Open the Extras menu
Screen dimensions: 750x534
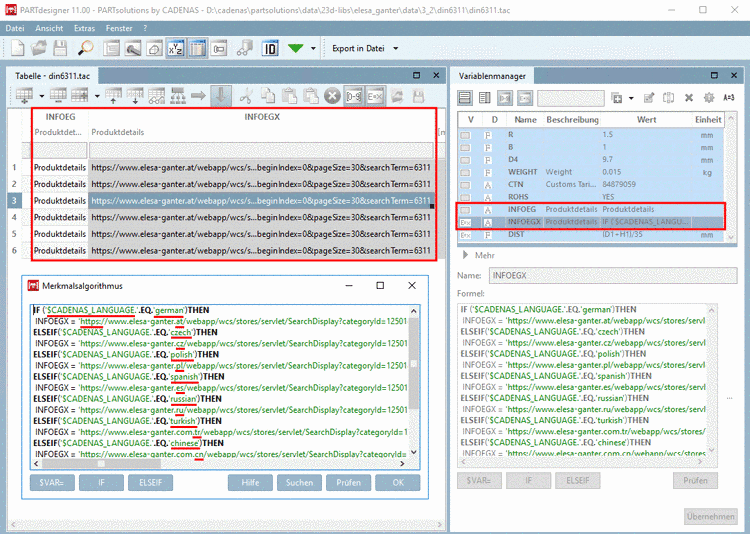tap(84, 28)
